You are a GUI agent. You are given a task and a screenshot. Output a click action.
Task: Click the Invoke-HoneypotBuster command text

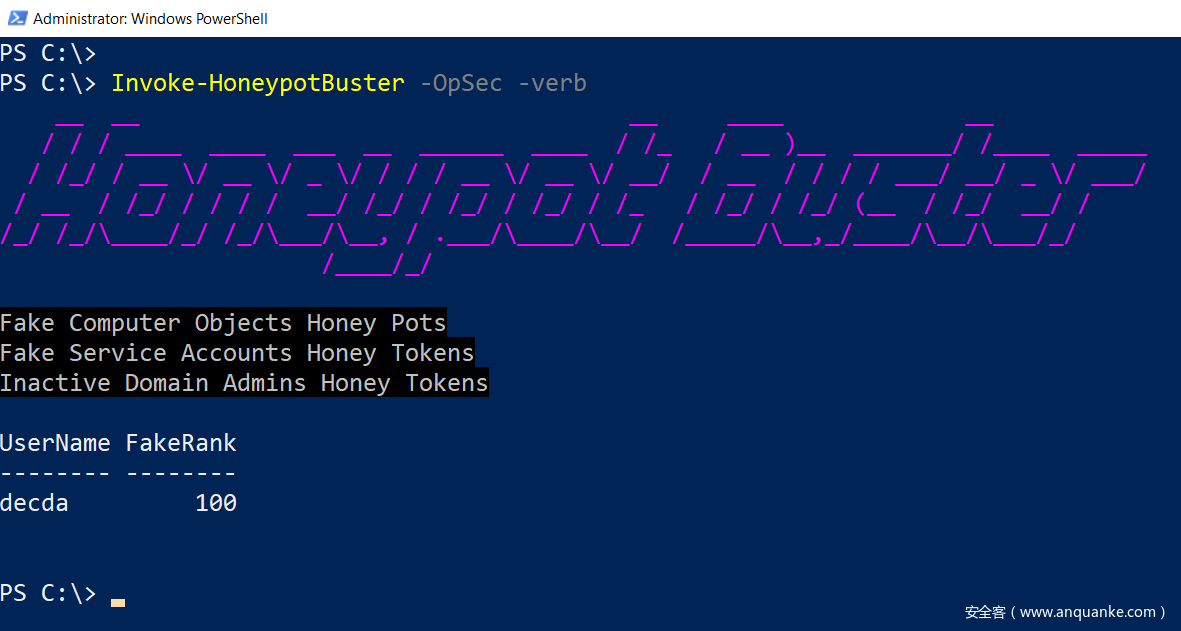click(x=257, y=83)
